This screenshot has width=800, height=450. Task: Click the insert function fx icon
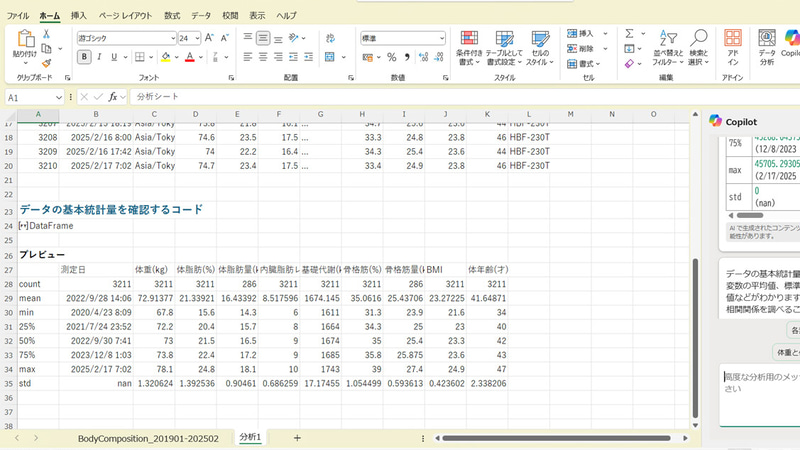coord(113,96)
